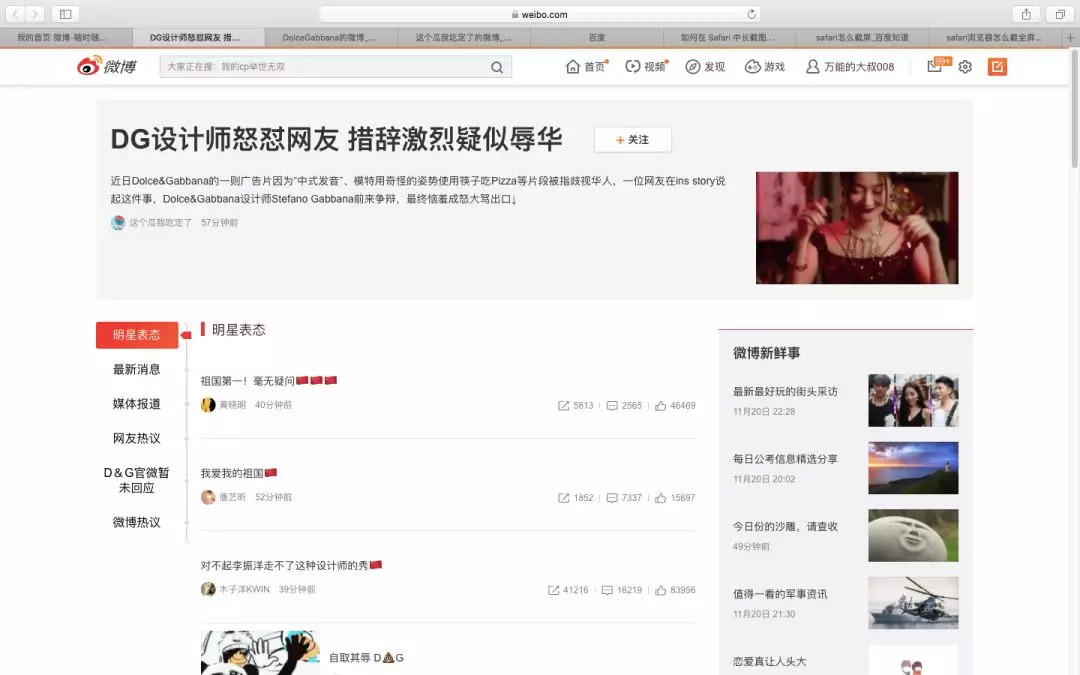The height and width of the screenshot is (675, 1080).
Task: Click comment icon on 黄晓明 post
Action: tap(612, 406)
